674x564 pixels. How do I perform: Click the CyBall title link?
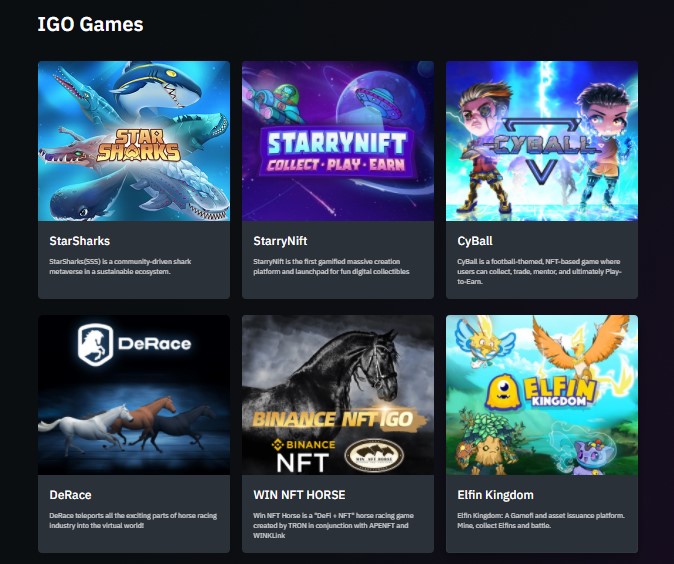pos(475,241)
